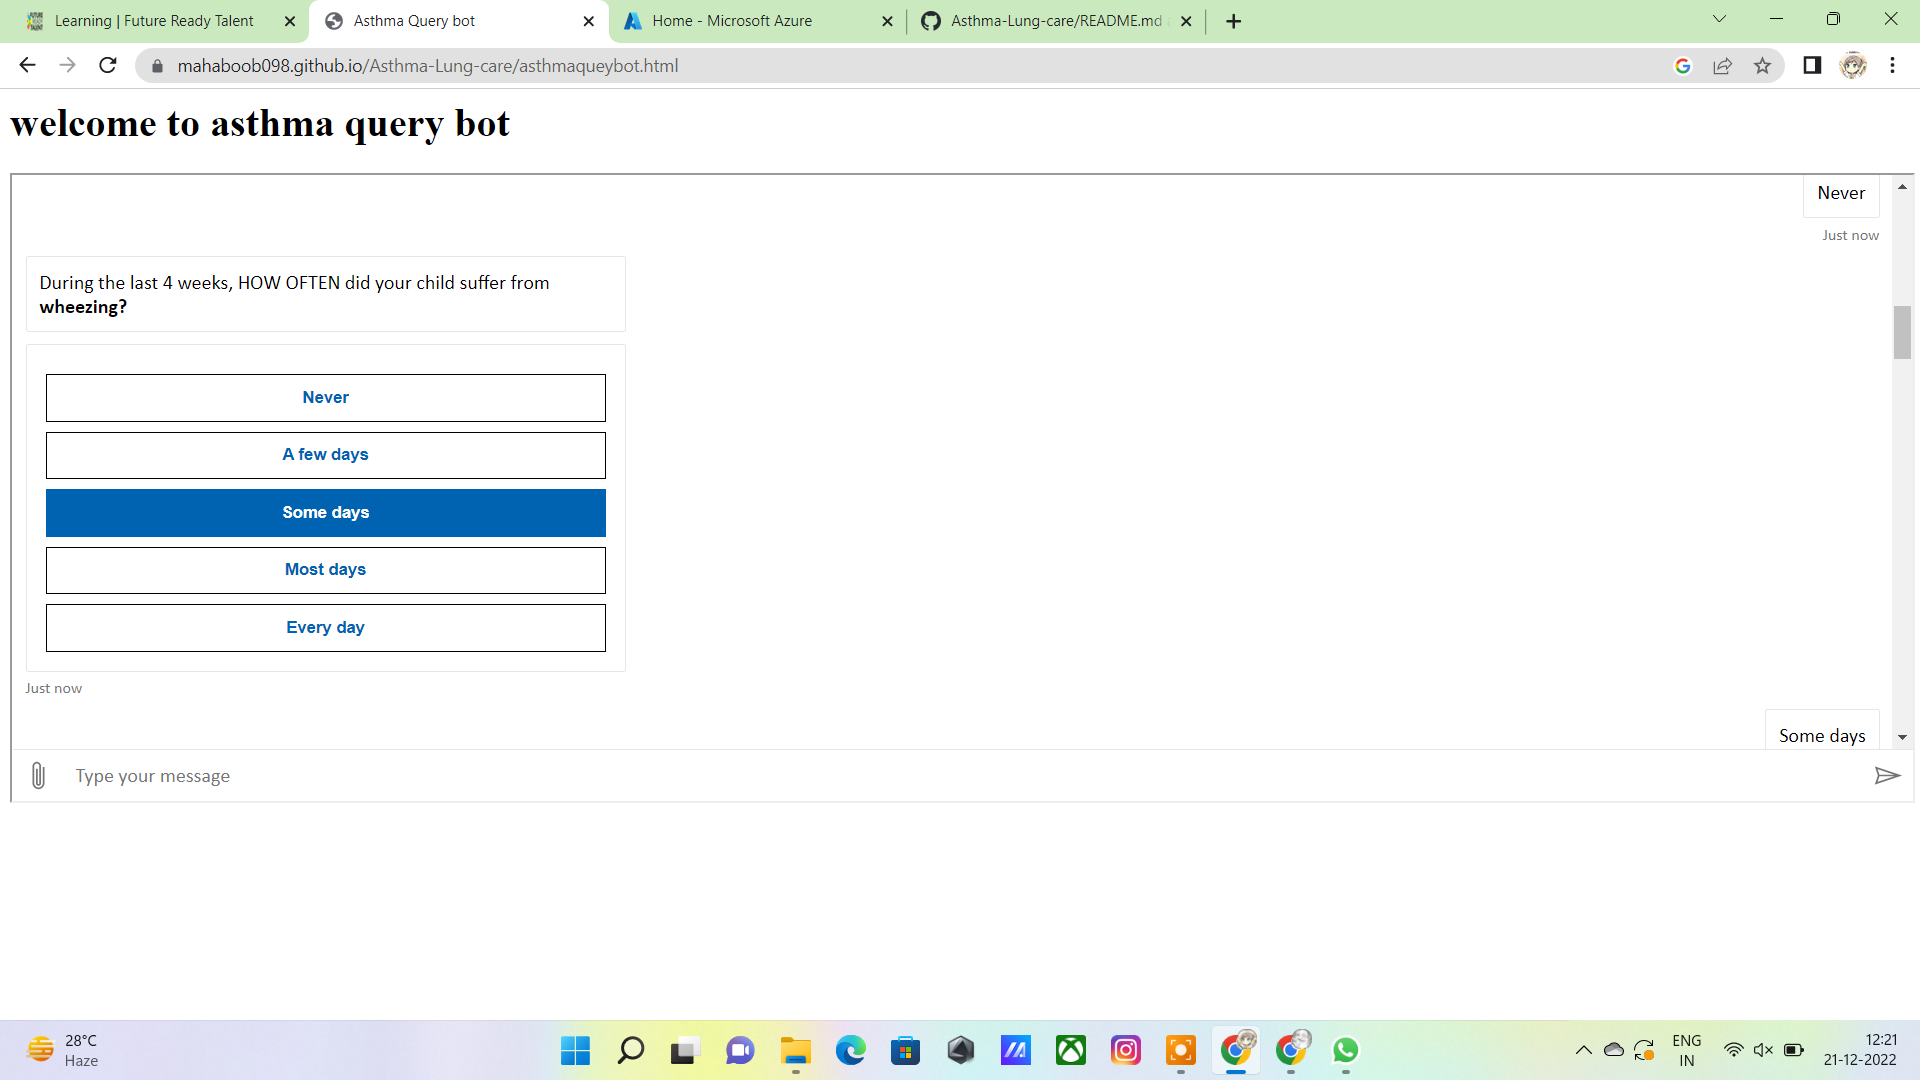Click chat scrollbar down arrow
Viewport: 1920px width, 1080px height.
[1902, 737]
